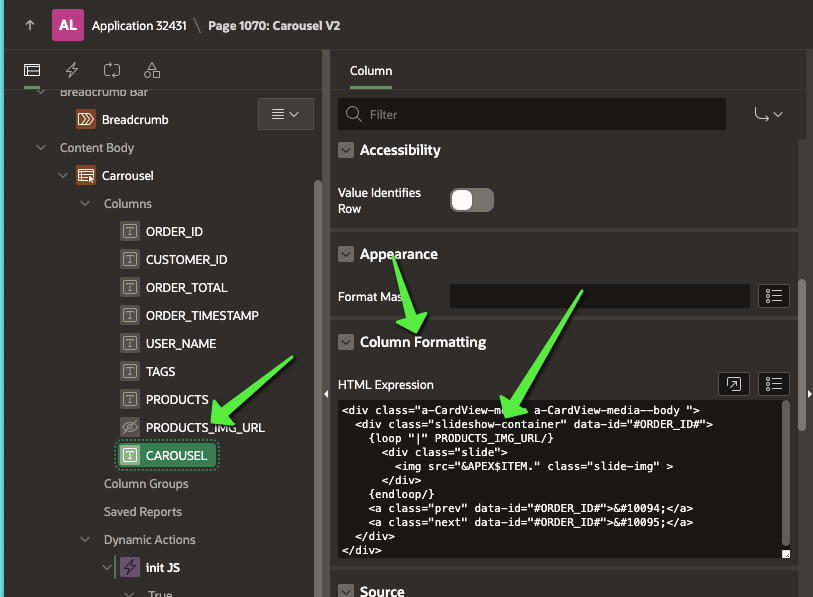Open the Dynamic Actions tab icon
The image size is (813, 597).
[72, 70]
